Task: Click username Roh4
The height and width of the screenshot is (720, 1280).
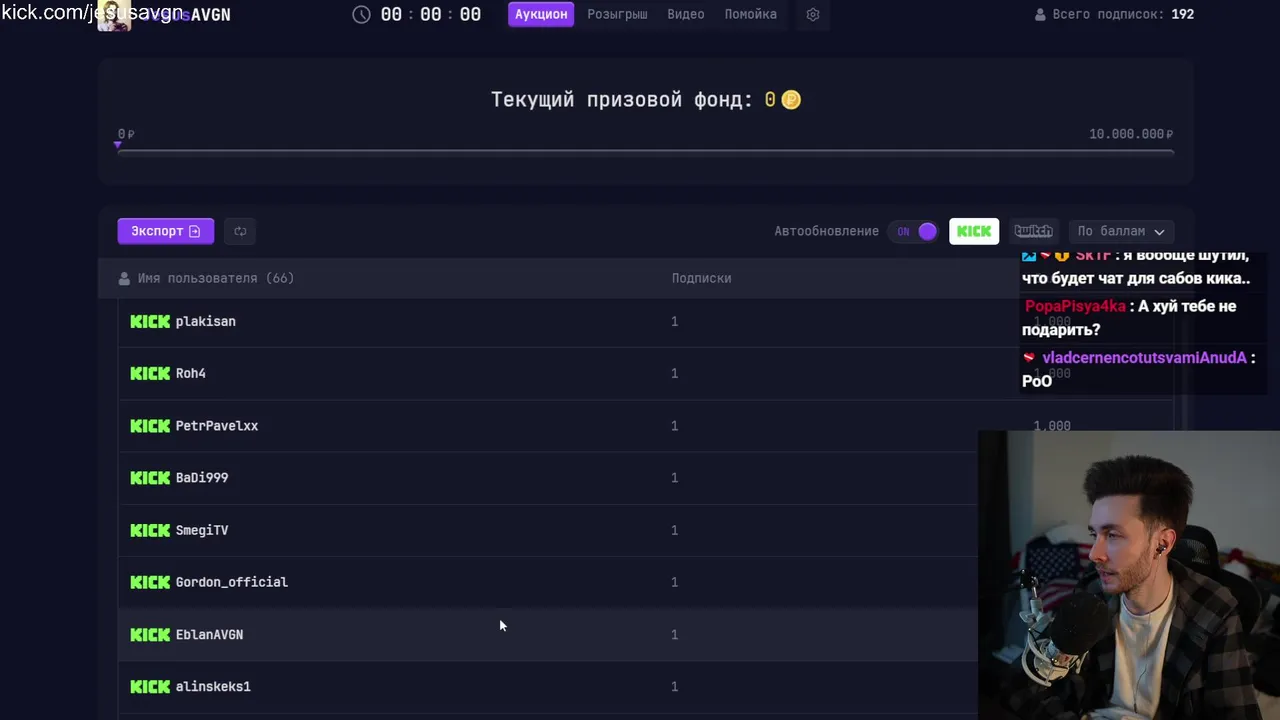Action: coord(191,373)
